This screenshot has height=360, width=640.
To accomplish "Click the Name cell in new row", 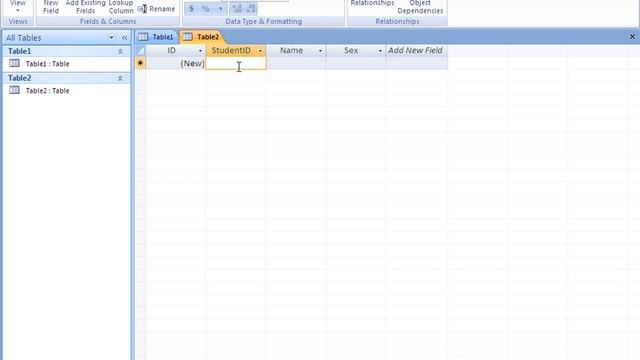I will [296, 63].
